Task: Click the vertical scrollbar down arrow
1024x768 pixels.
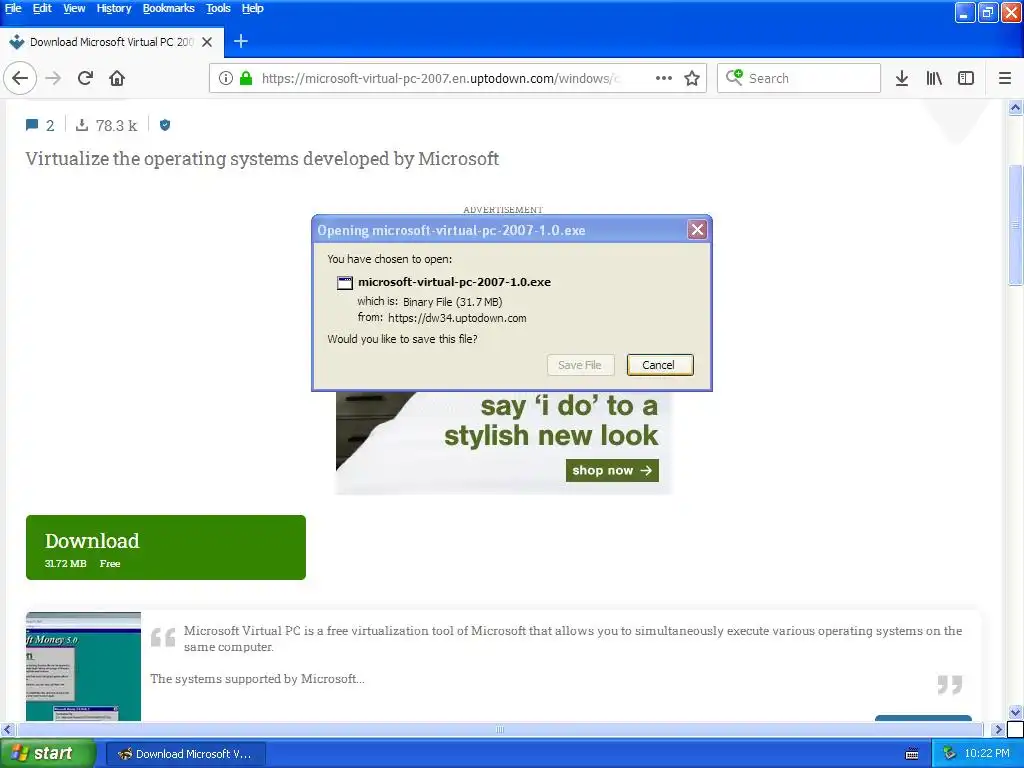Action: click(x=1015, y=712)
